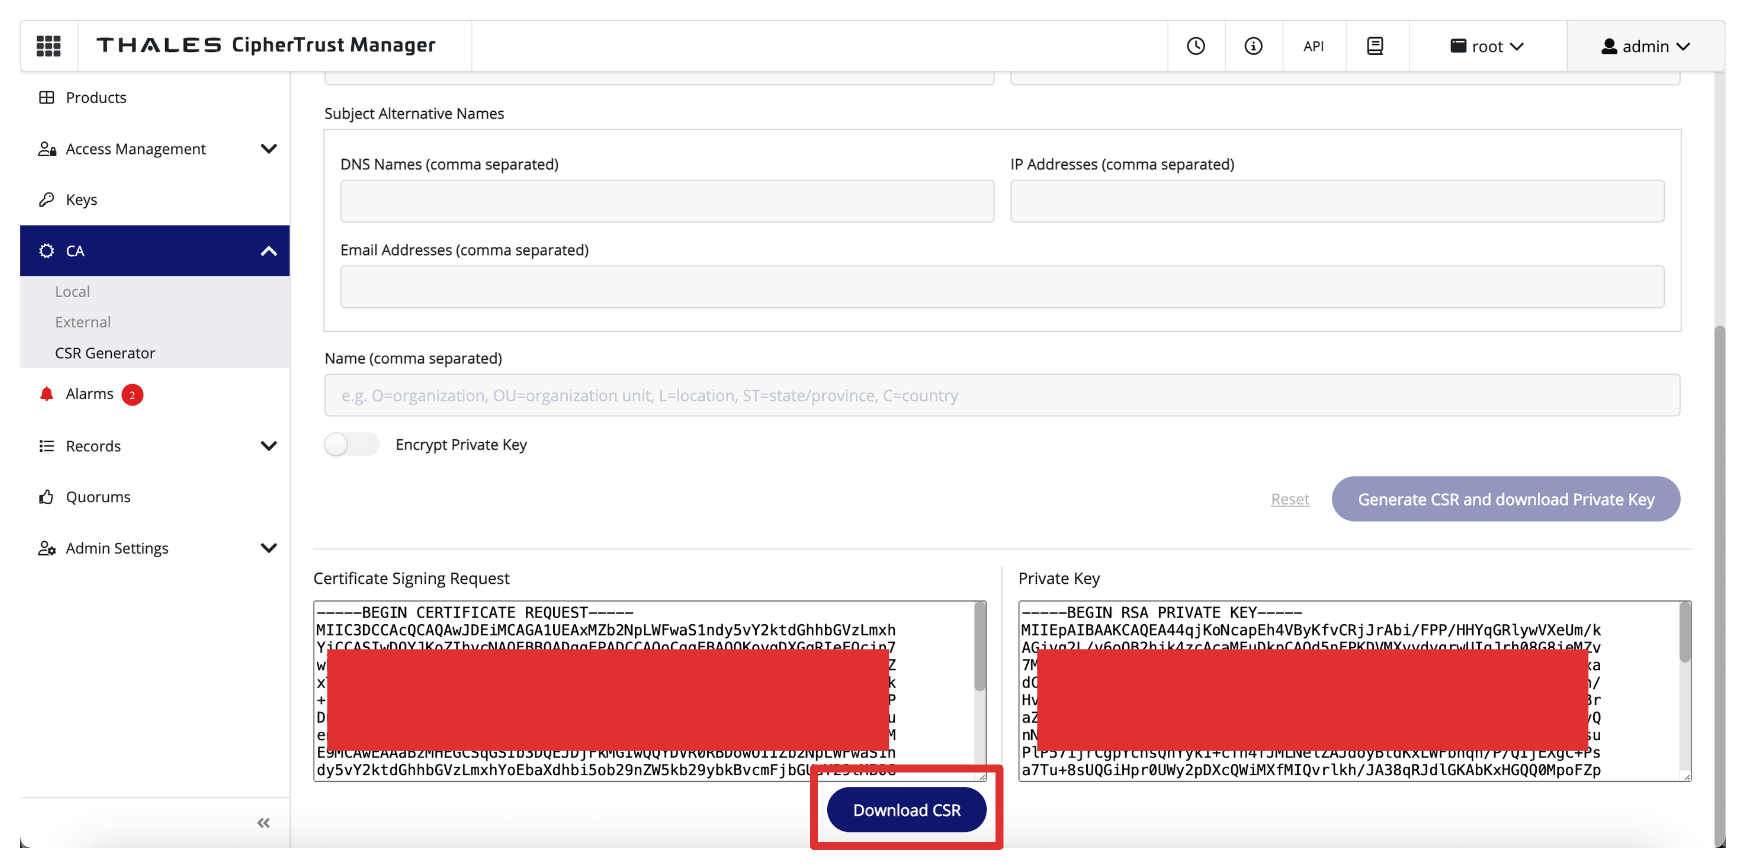
Task: Select Local under CA
Action: click(x=72, y=292)
